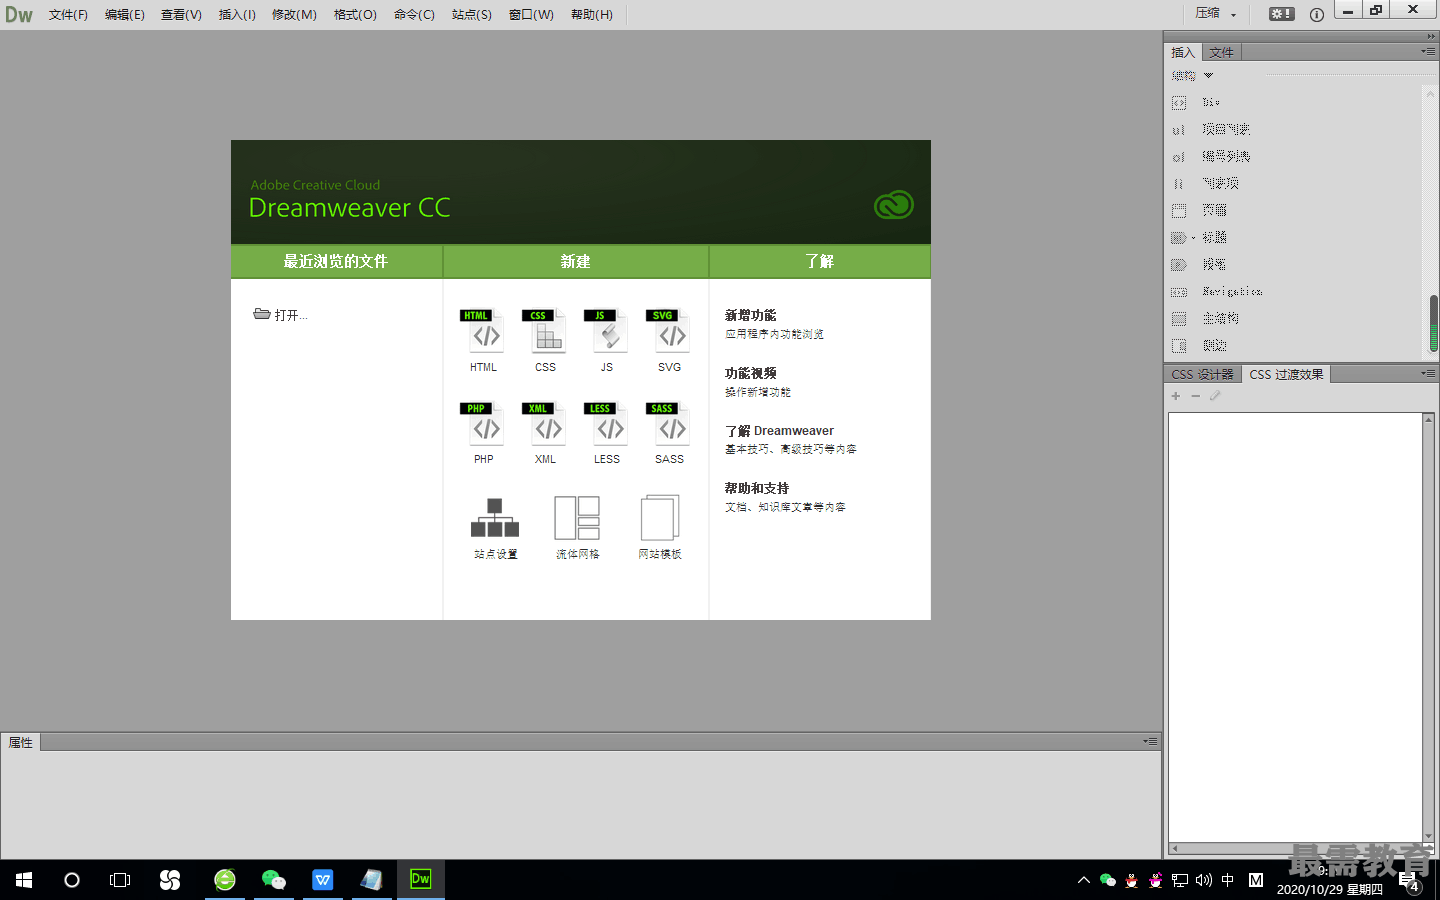Click the info circle icon in top bar
1440x900 pixels.
tap(1317, 14)
